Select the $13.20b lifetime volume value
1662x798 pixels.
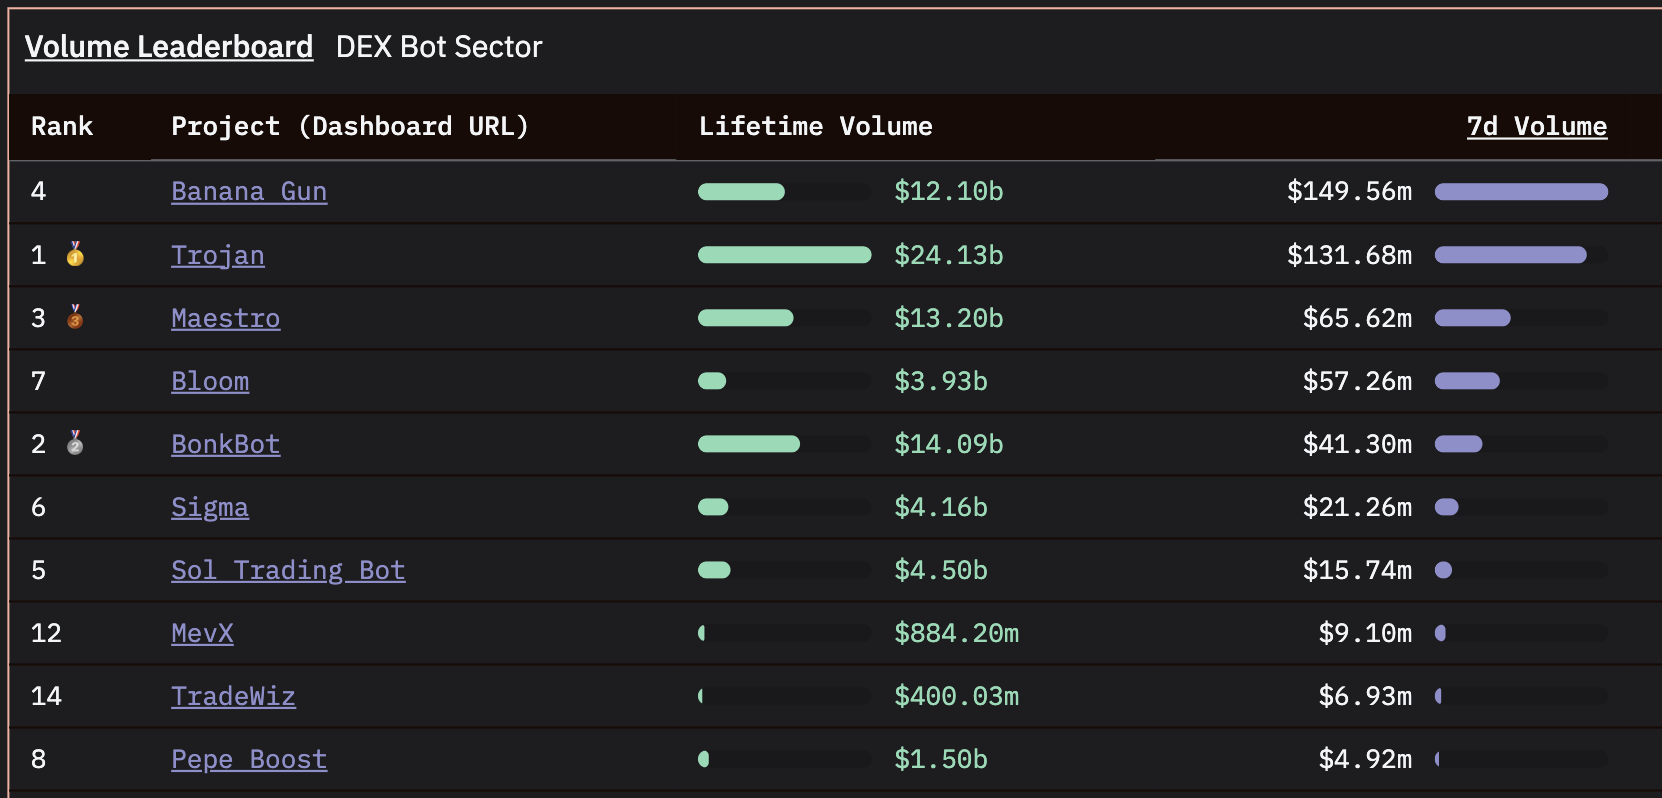pyautogui.click(x=949, y=318)
